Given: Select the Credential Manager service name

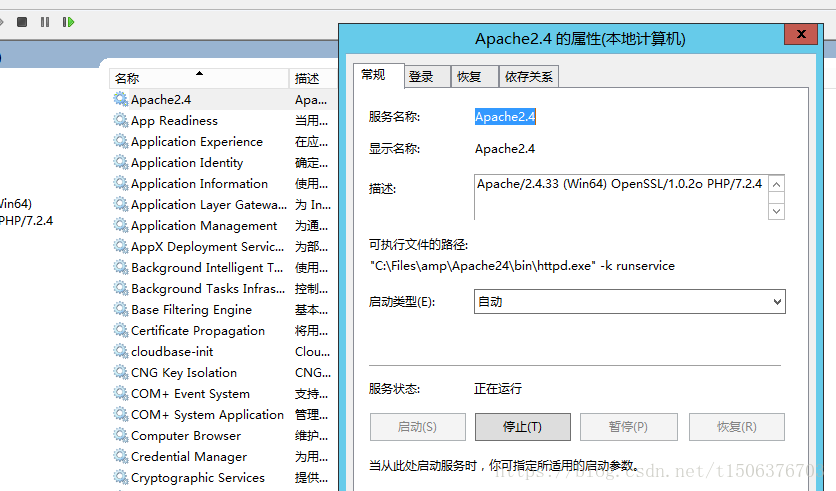Looking at the screenshot, I should click(x=189, y=457).
